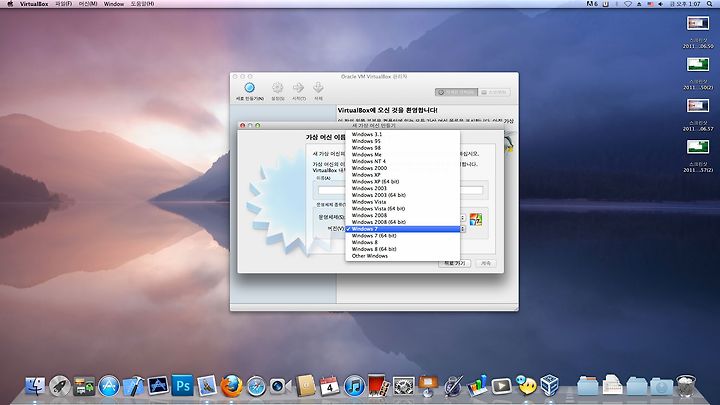Screen dimensions: 720x405
Task: Click the Windows OS type logo icon
Action: coord(476,219)
